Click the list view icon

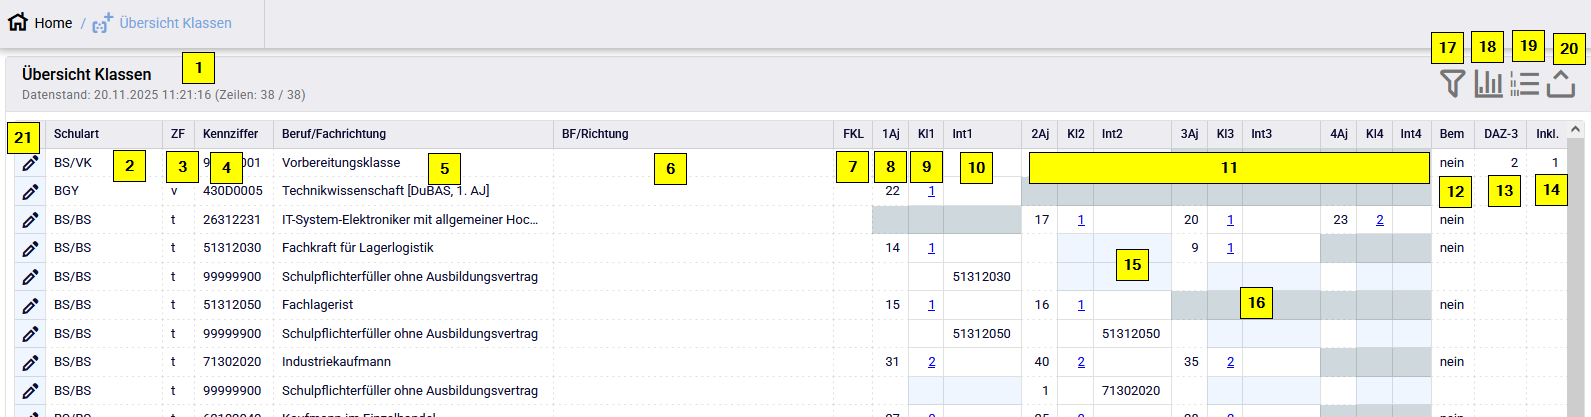click(1524, 84)
